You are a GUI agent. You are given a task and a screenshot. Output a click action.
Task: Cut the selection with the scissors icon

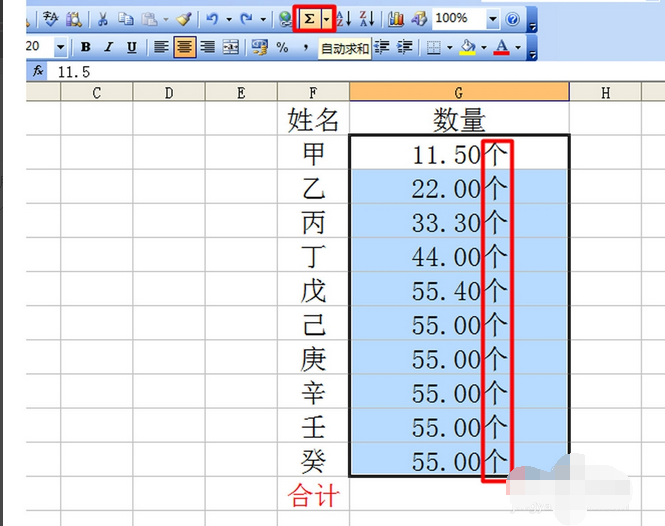click(103, 19)
